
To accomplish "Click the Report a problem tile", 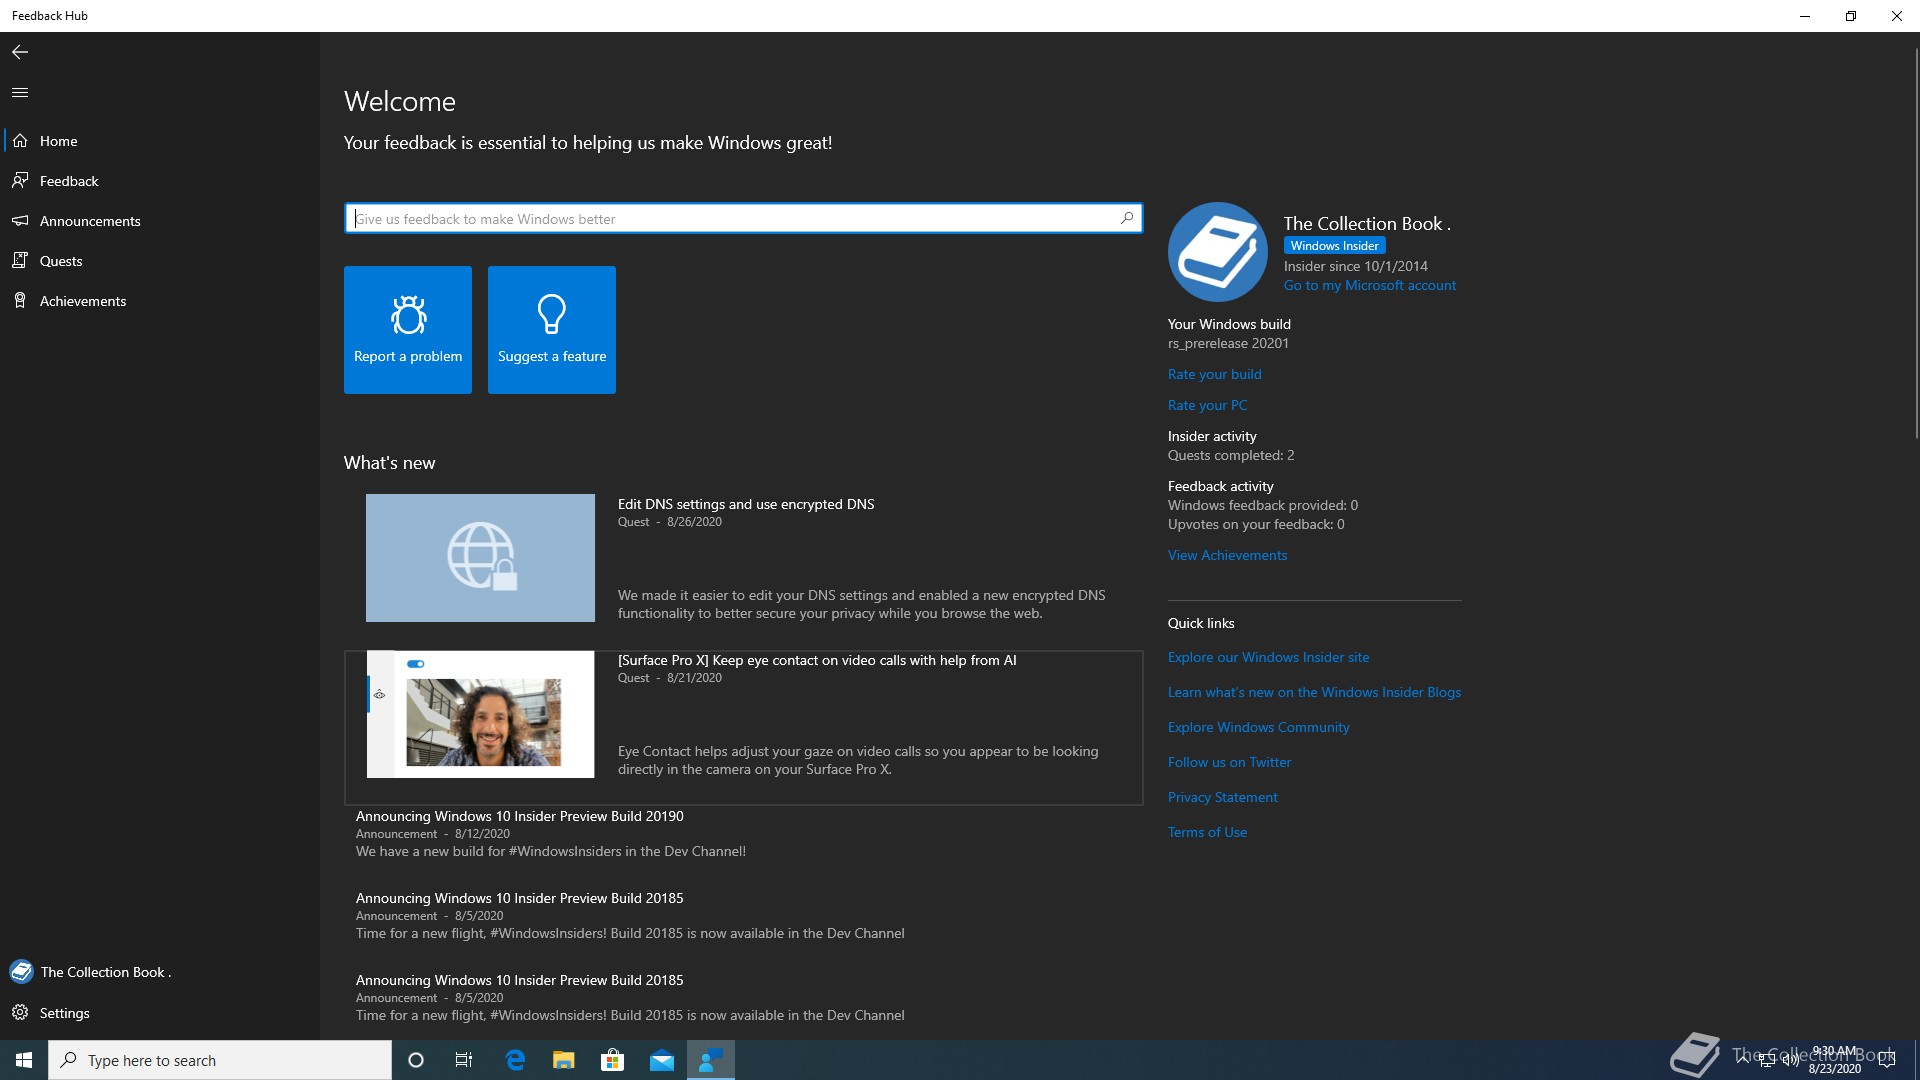I will click(408, 330).
